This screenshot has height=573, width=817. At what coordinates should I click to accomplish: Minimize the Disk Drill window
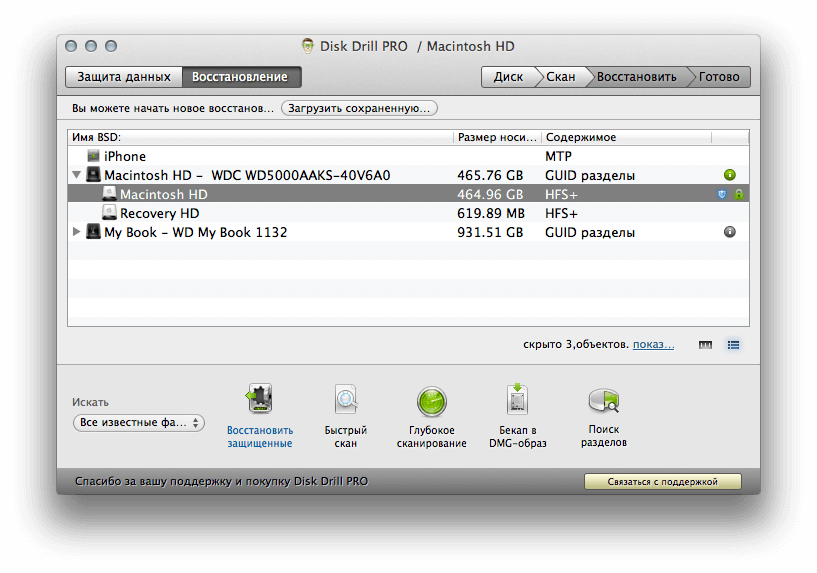coord(91,46)
